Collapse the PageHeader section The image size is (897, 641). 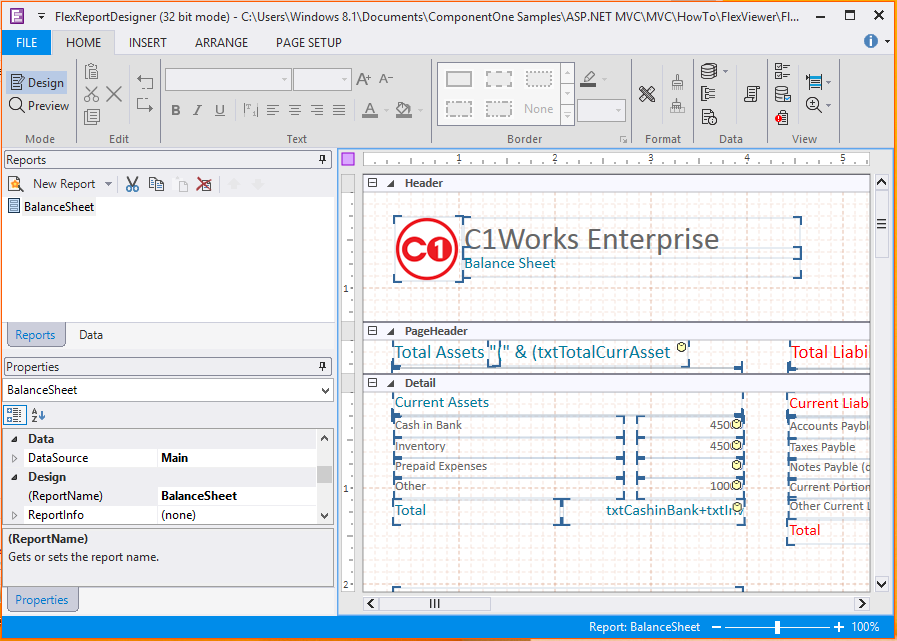(x=373, y=331)
